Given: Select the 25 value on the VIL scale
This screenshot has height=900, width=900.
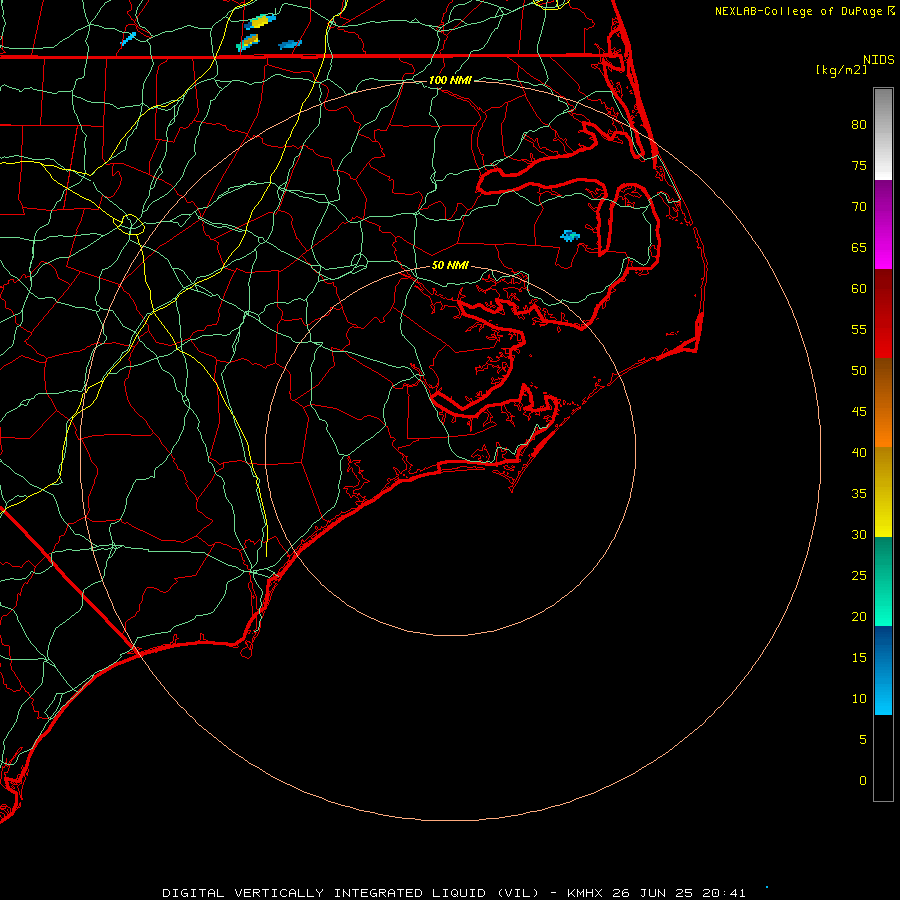Looking at the screenshot, I should coord(859,576).
